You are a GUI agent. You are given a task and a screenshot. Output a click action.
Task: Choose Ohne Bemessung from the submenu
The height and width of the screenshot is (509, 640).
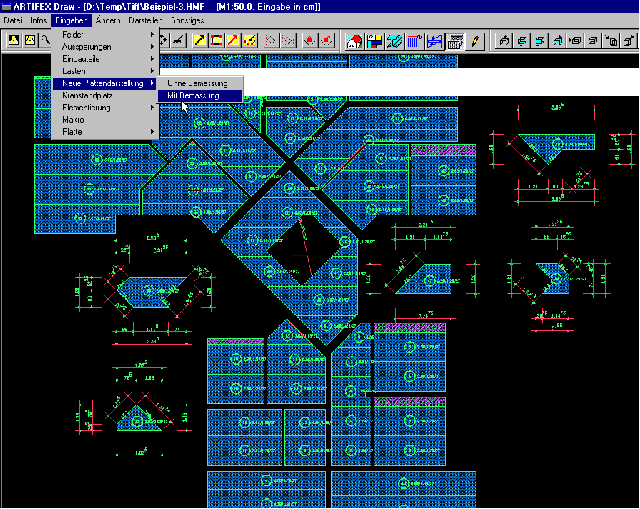click(x=198, y=83)
